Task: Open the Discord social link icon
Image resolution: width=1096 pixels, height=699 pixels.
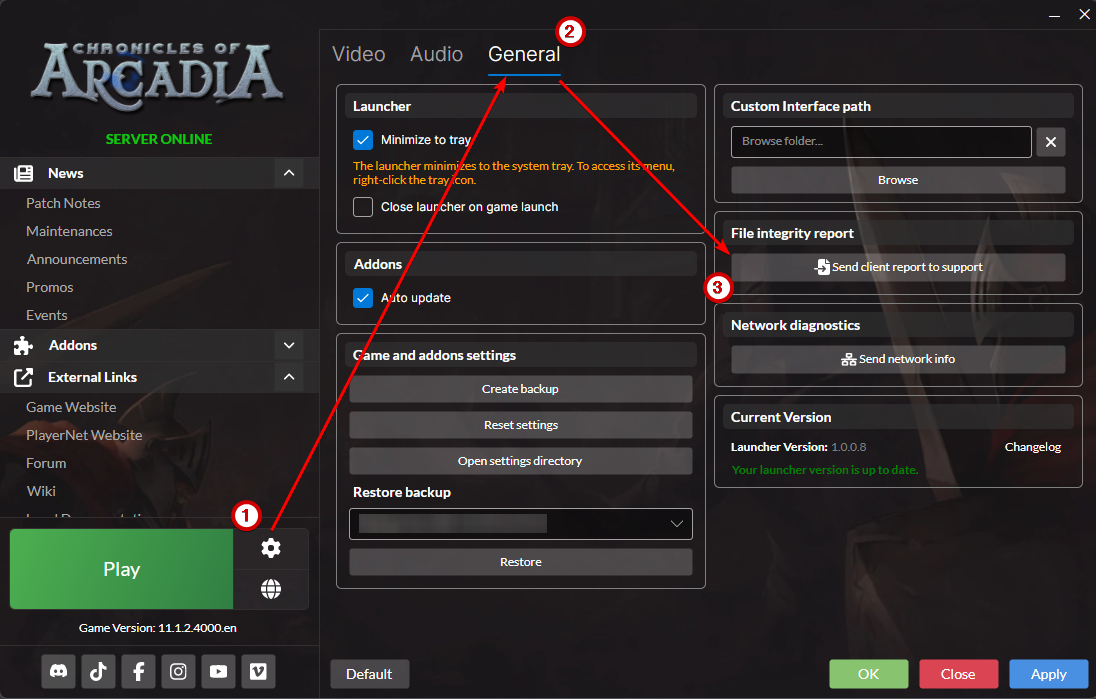Action: click(58, 672)
